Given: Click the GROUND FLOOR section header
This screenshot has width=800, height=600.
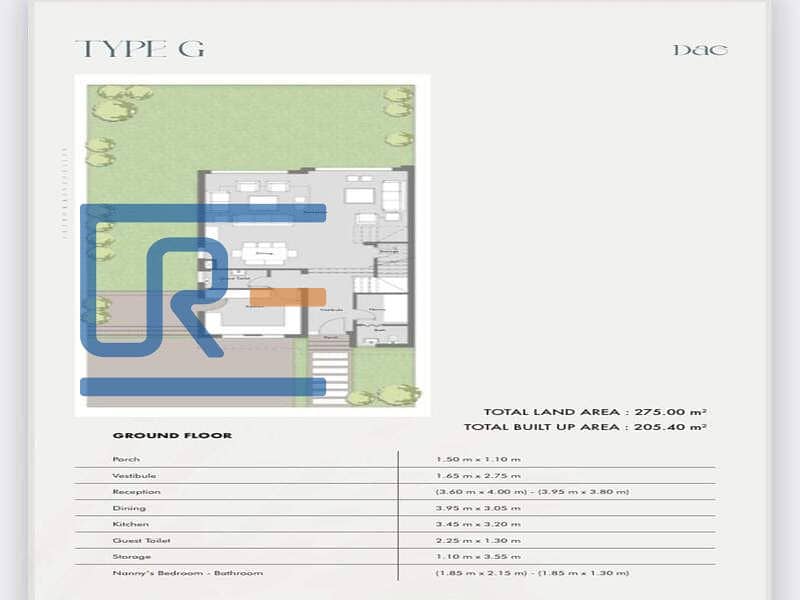Looking at the screenshot, I should pyautogui.click(x=172, y=435).
